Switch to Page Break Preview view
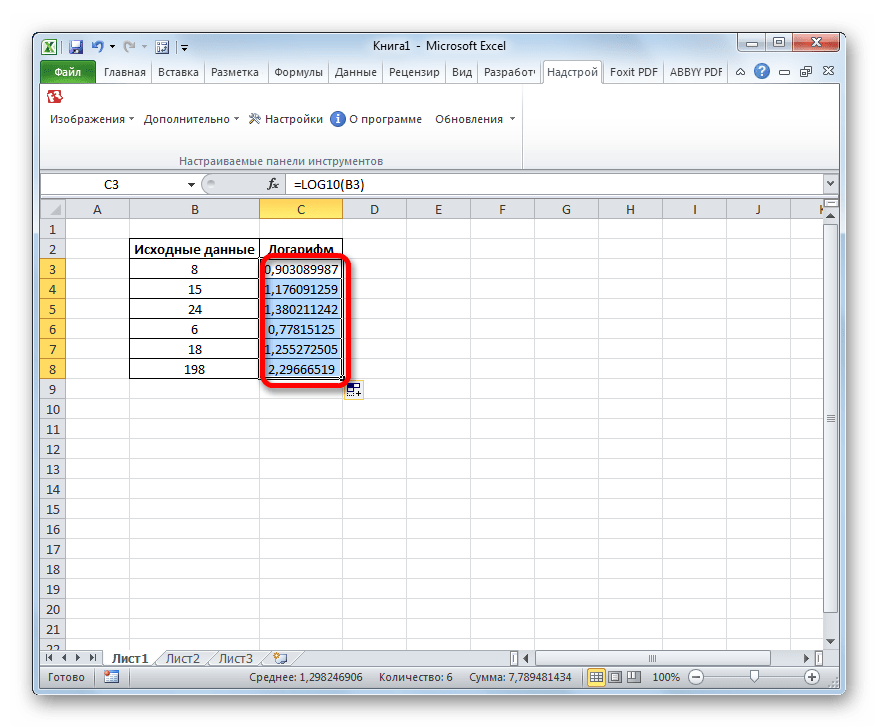The height and width of the screenshot is (728, 879). pos(634,677)
